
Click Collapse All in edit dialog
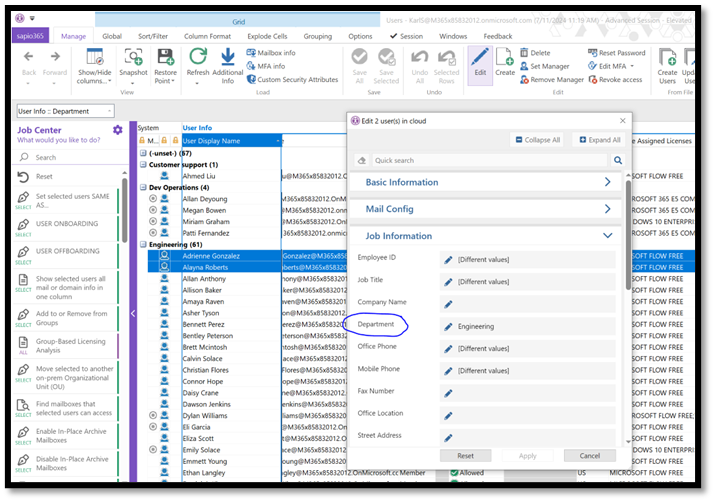[x=537, y=140]
